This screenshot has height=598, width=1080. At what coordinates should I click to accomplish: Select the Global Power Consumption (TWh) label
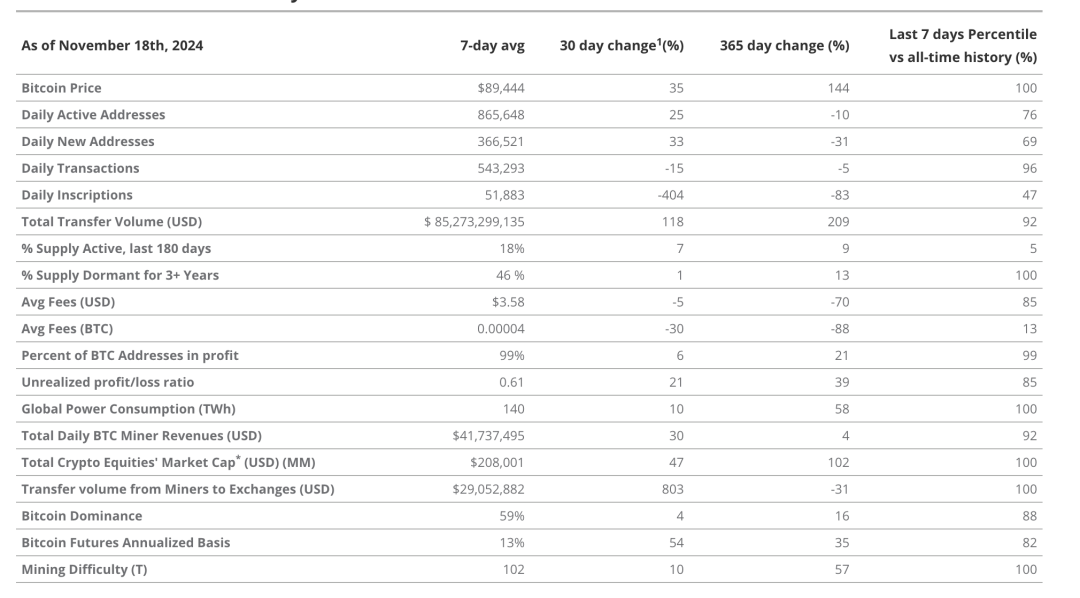click(128, 409)
